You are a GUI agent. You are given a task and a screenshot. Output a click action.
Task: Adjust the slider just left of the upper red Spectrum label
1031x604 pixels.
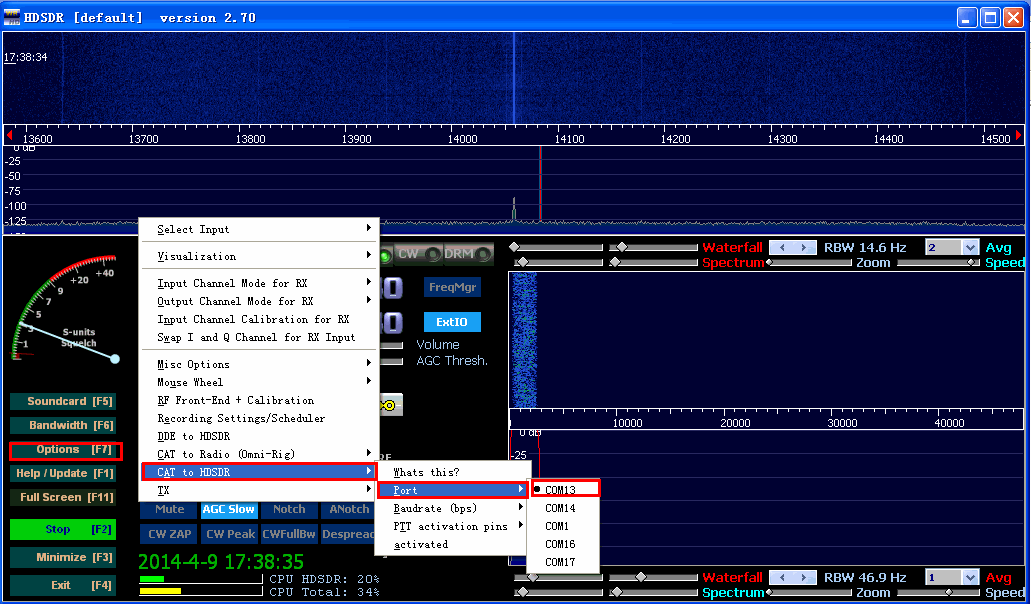pos(654,262)
